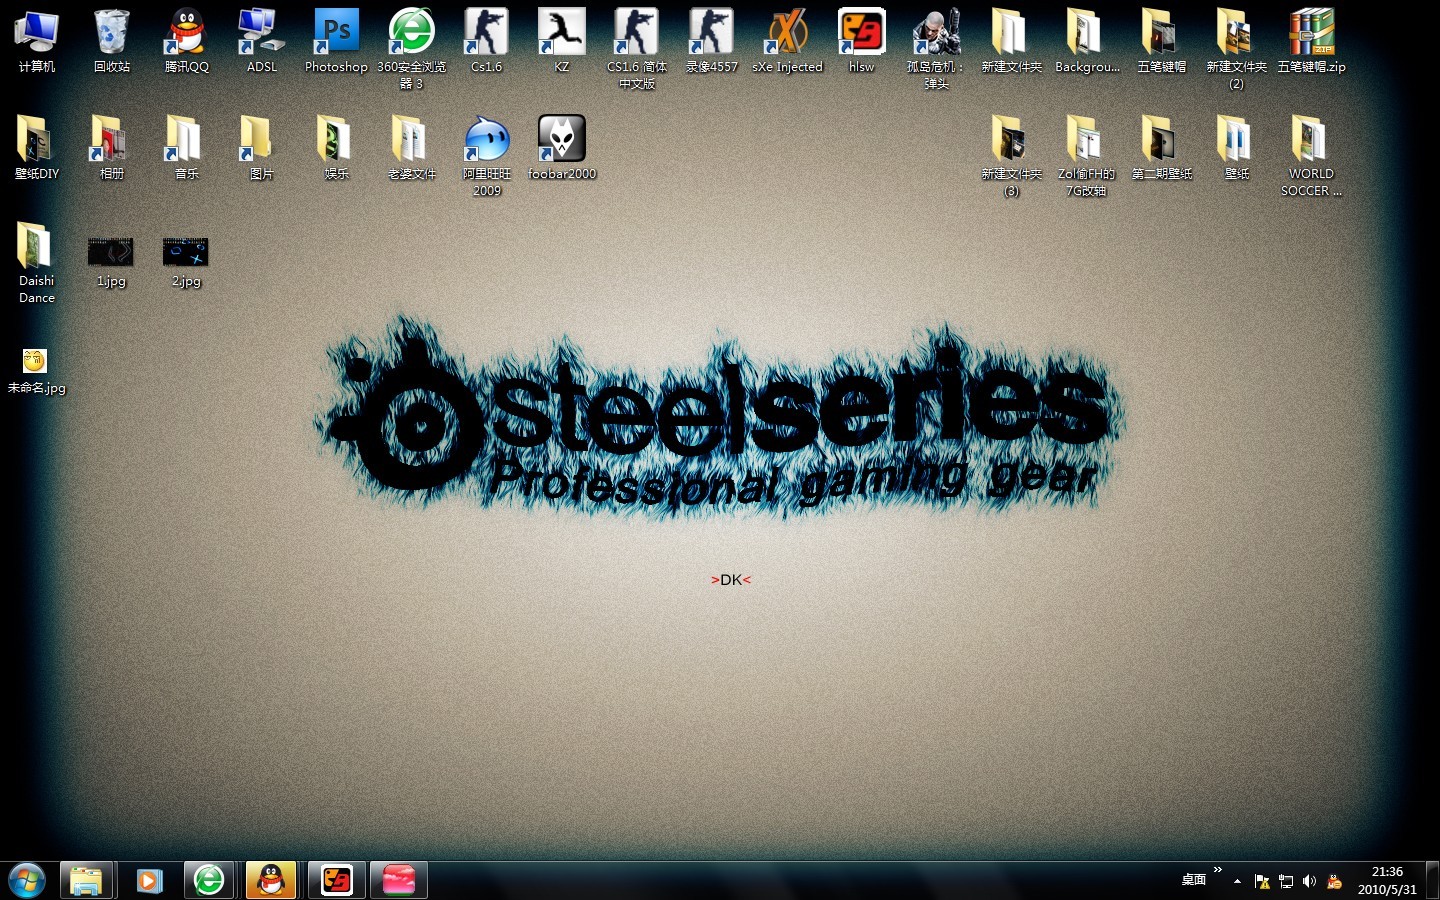Open Action Center flag tray icon
This screenshot has width=1440, height=900.
coord(1262,881)
